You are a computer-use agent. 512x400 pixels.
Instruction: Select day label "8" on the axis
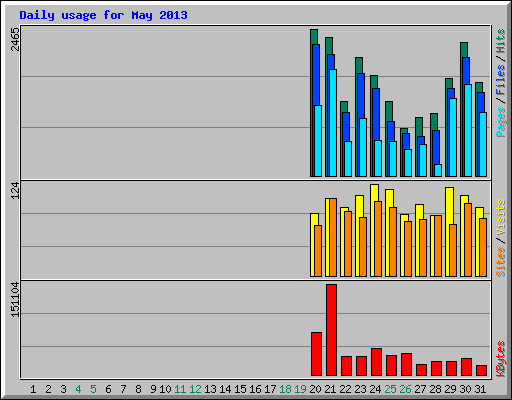pos(138,389)
